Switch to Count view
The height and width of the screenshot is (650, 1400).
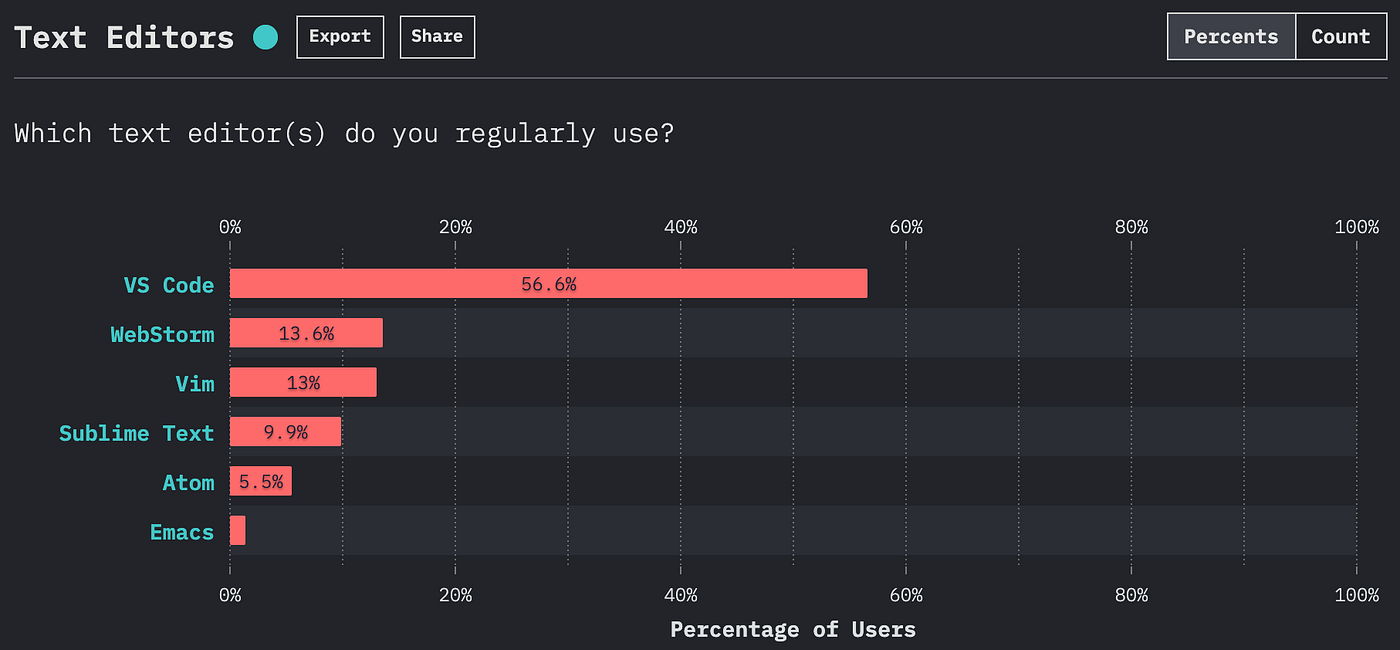pyautogui.click(x=1341, y=36)
